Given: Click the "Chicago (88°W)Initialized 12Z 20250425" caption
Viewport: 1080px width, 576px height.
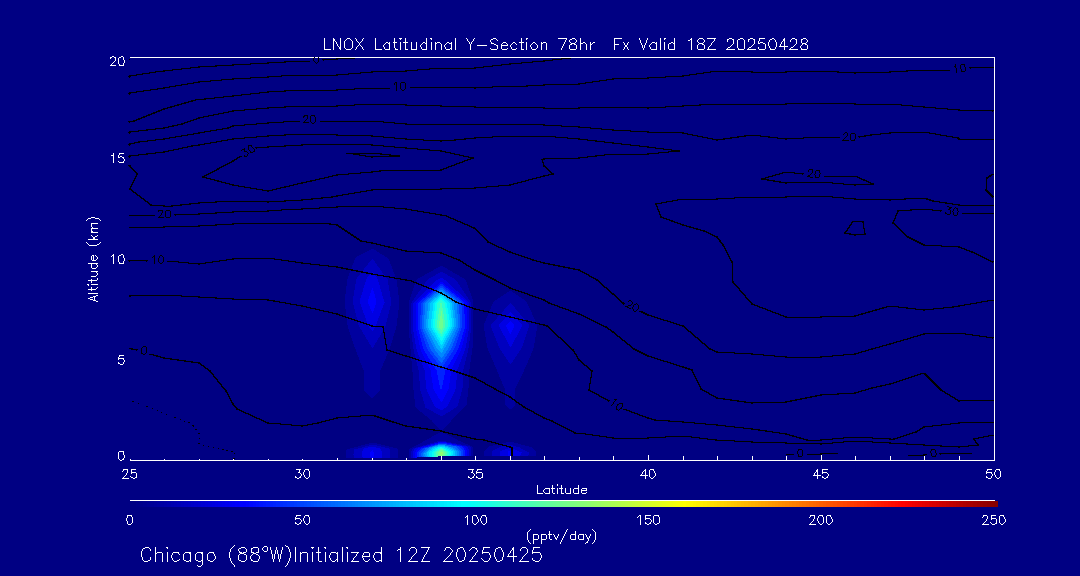Looking at the screenshot, I should click(341, 555).
